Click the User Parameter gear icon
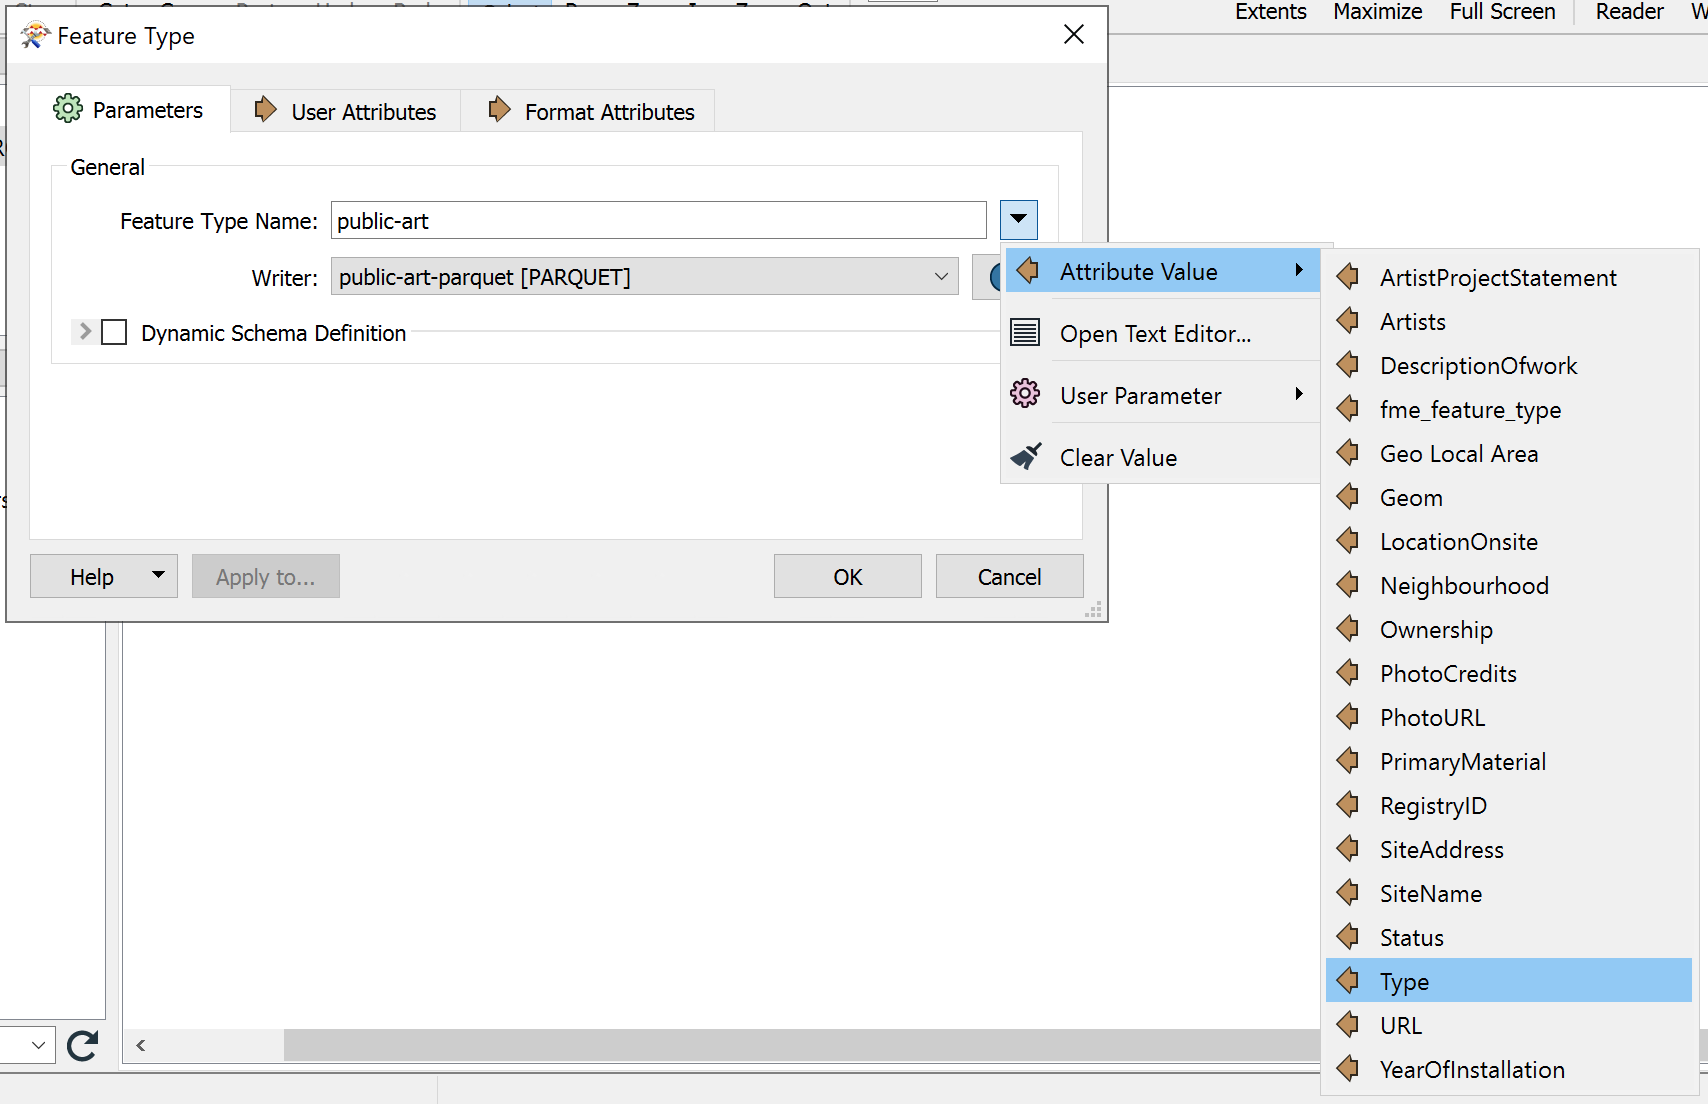 click(1025, 394)
